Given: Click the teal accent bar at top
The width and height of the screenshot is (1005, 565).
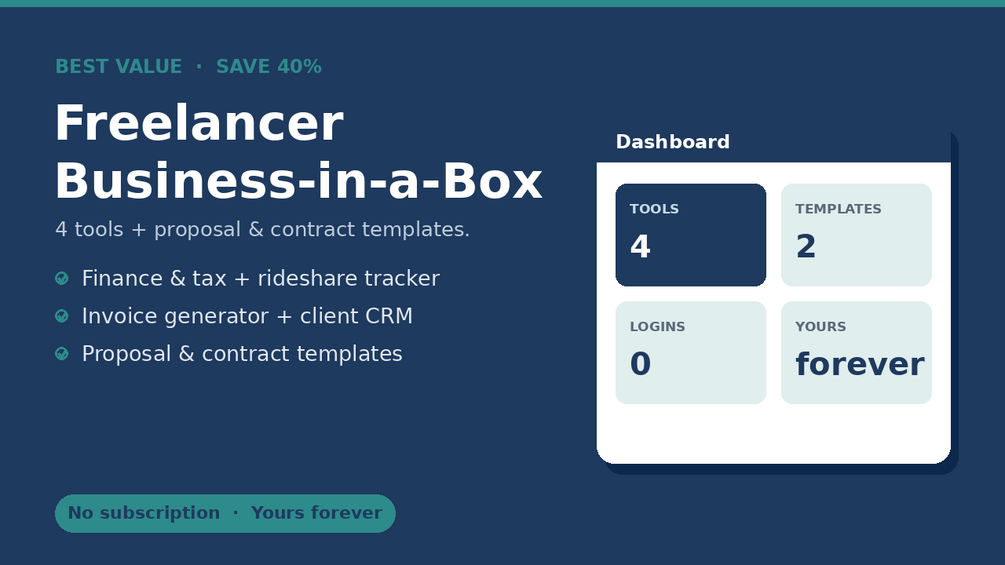Looking at the screenshot, I should coord(502,3).
